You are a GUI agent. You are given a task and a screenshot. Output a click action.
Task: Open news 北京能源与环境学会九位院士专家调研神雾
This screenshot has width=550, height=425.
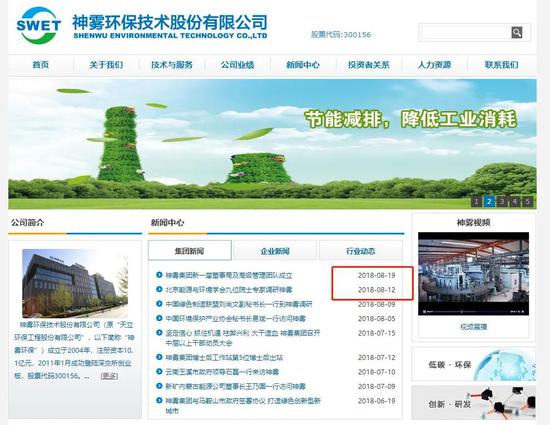click(x=229, y=290)
